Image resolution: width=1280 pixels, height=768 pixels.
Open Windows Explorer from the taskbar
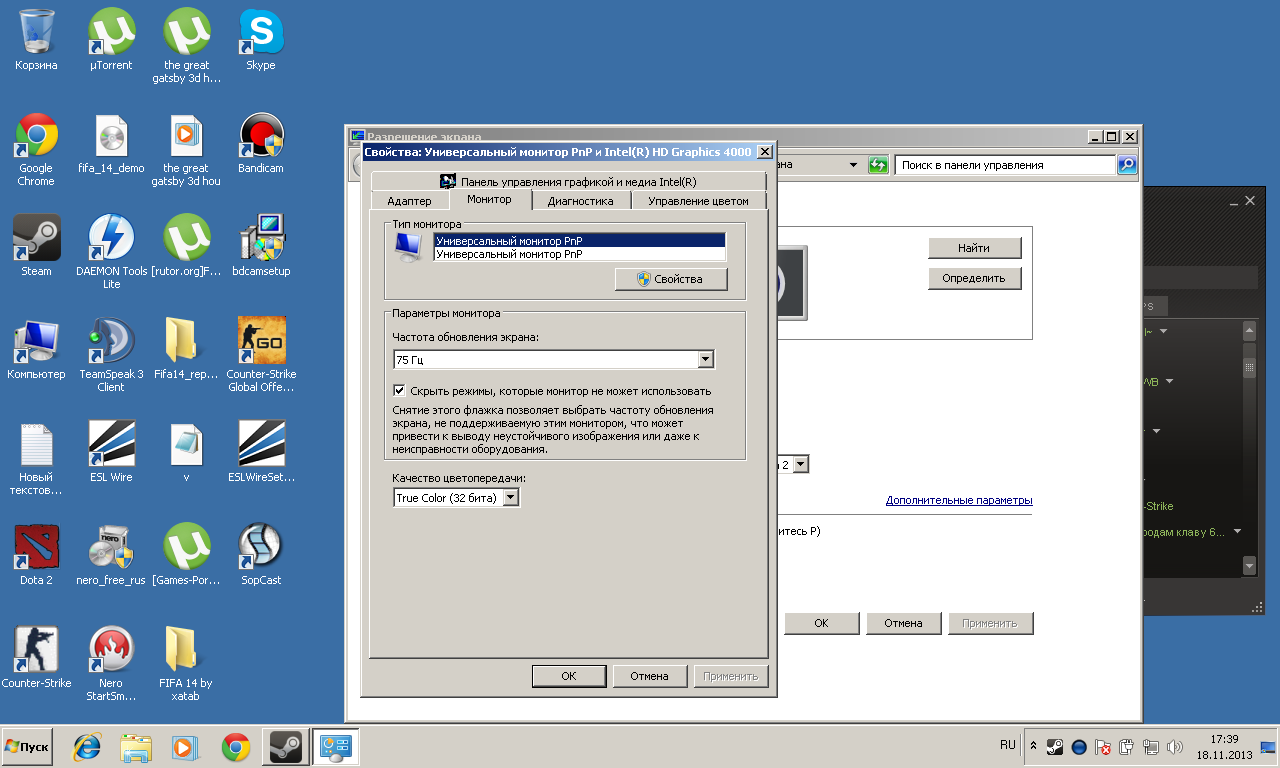[135, 747]
